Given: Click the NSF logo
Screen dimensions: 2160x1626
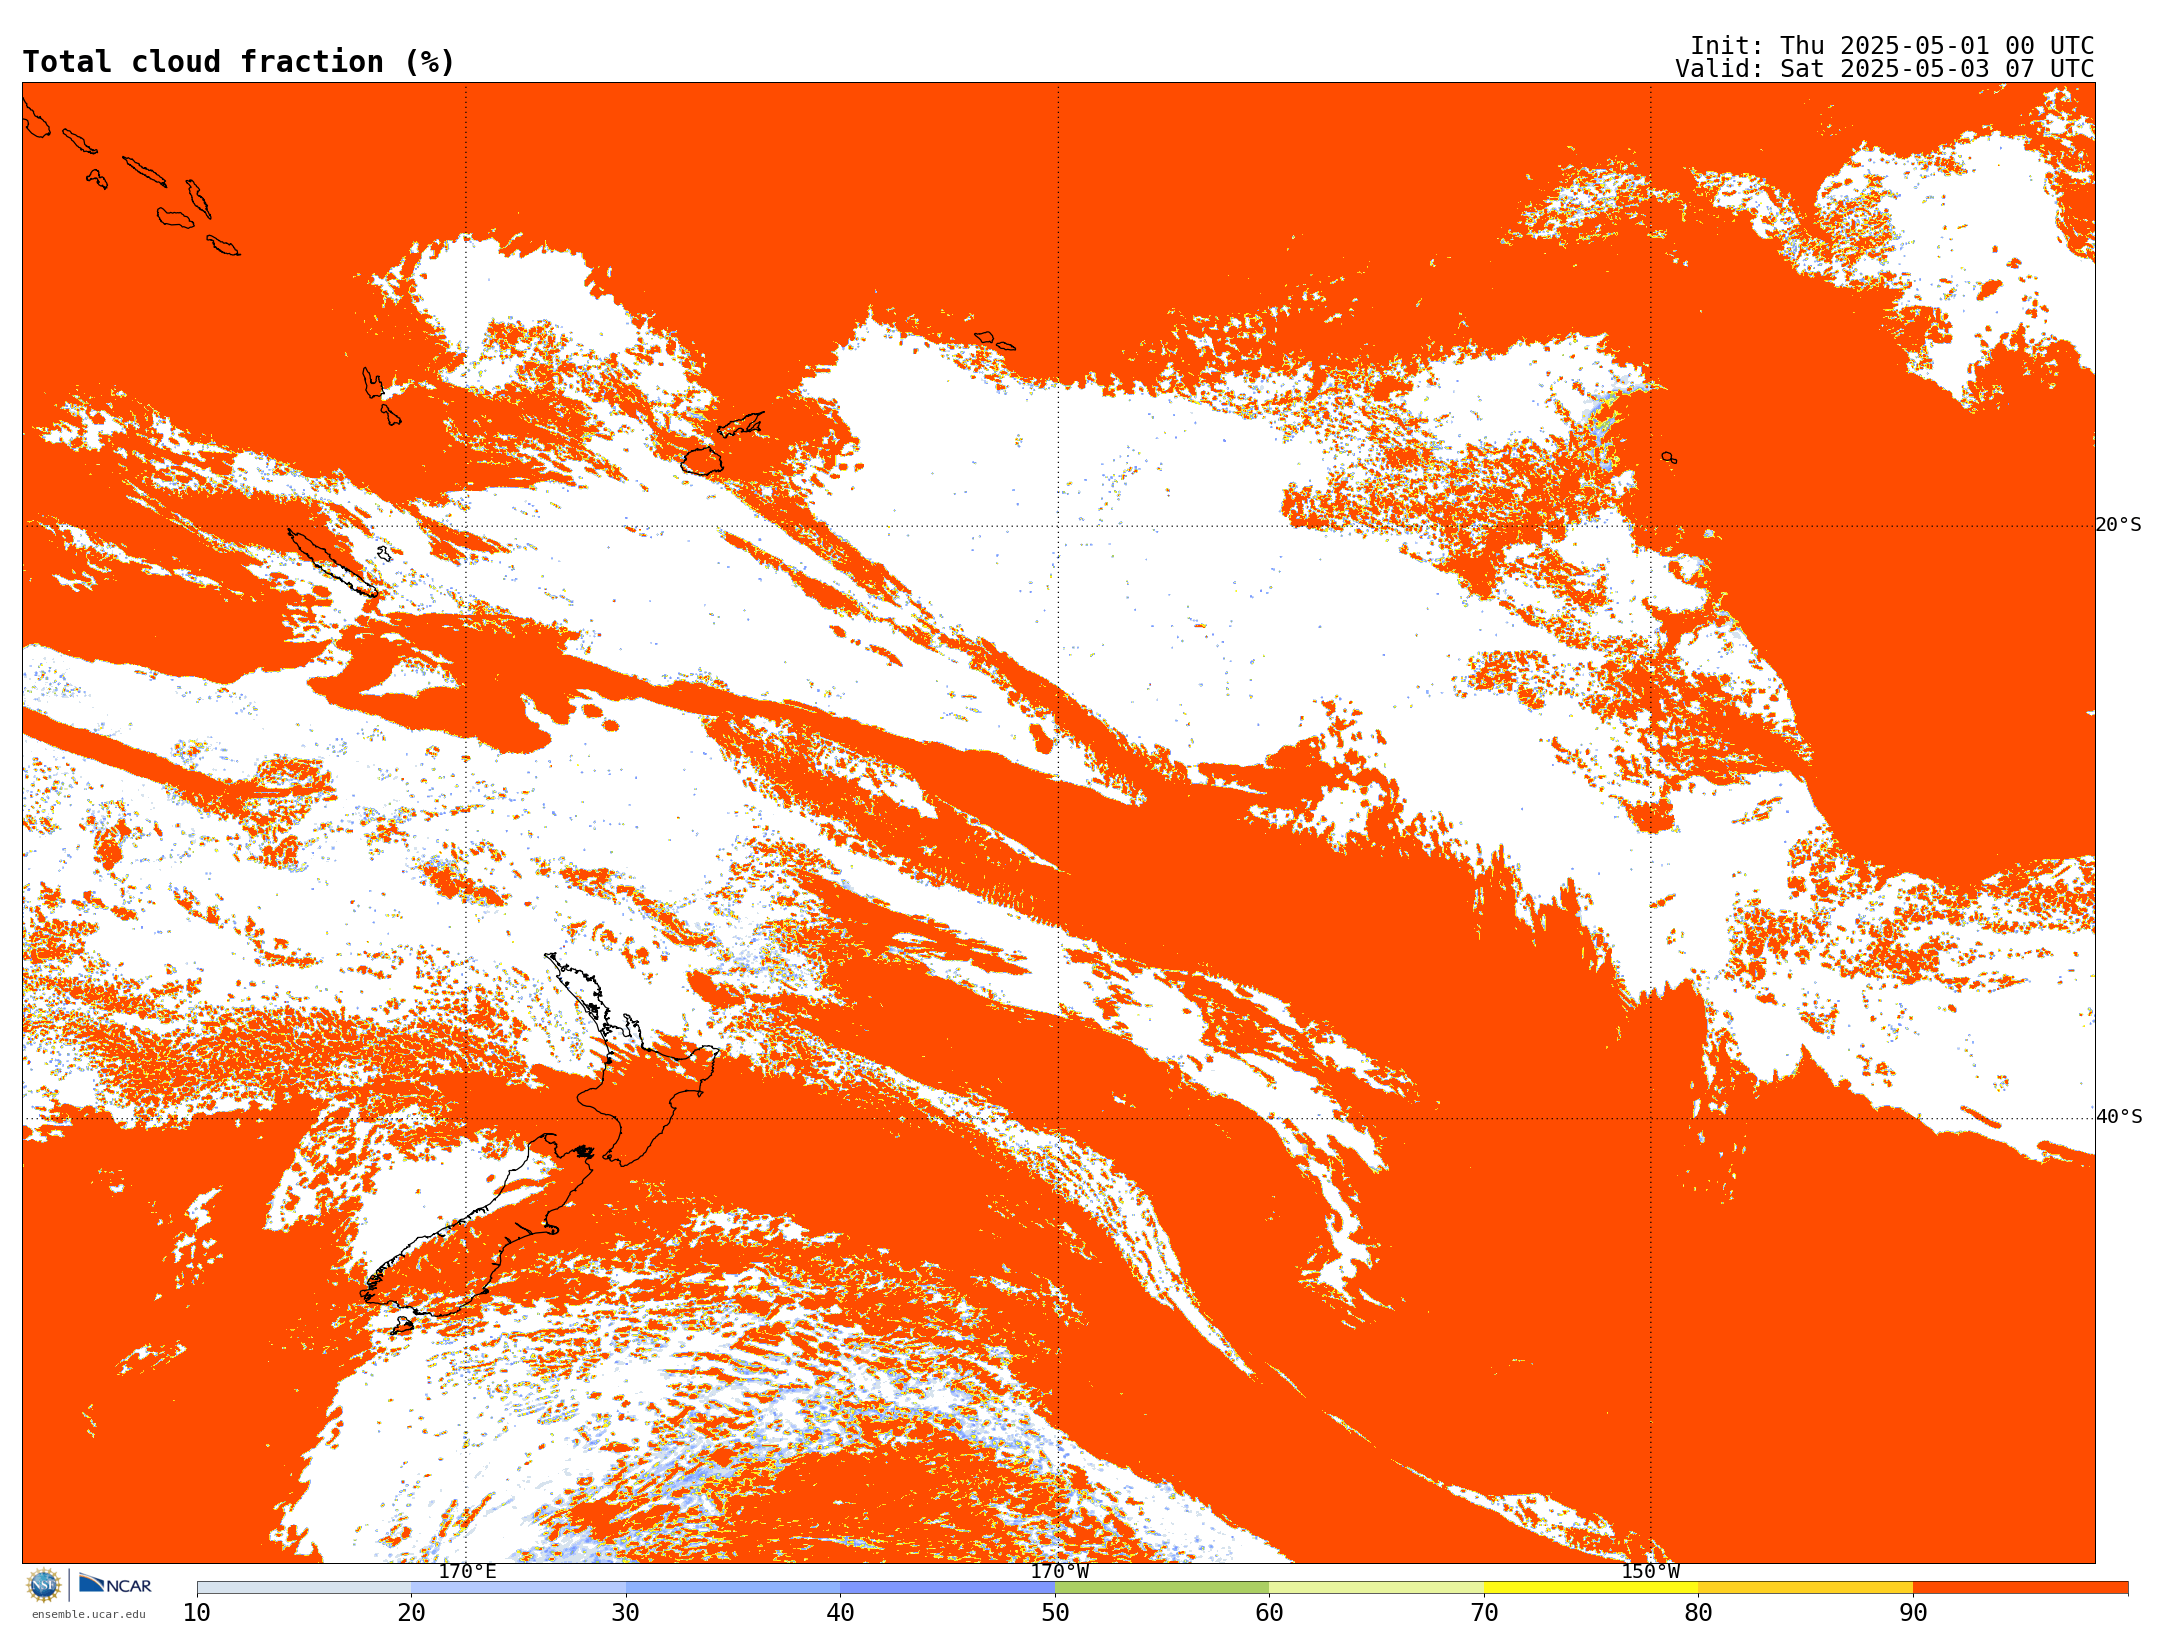Looking at the screenshot, I should 44,1585.
